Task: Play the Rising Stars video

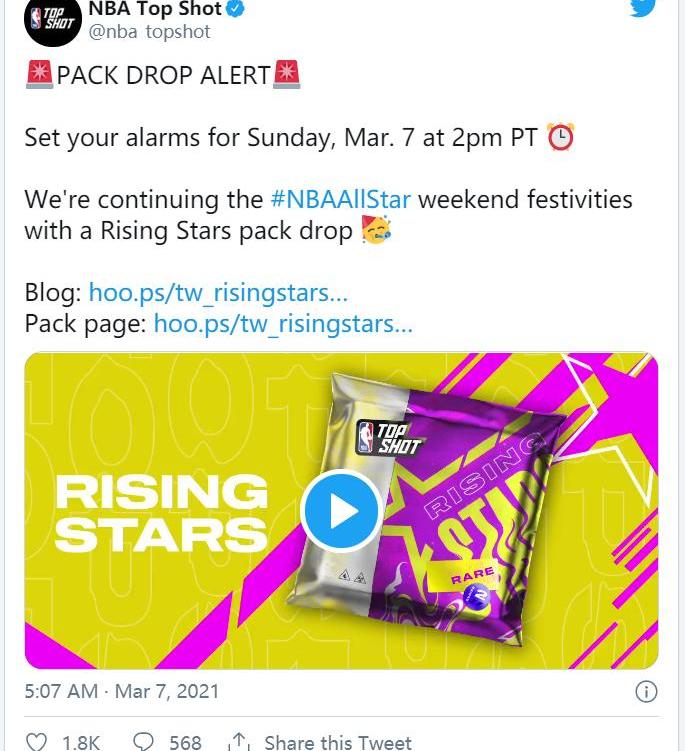Action: point(342,511)
